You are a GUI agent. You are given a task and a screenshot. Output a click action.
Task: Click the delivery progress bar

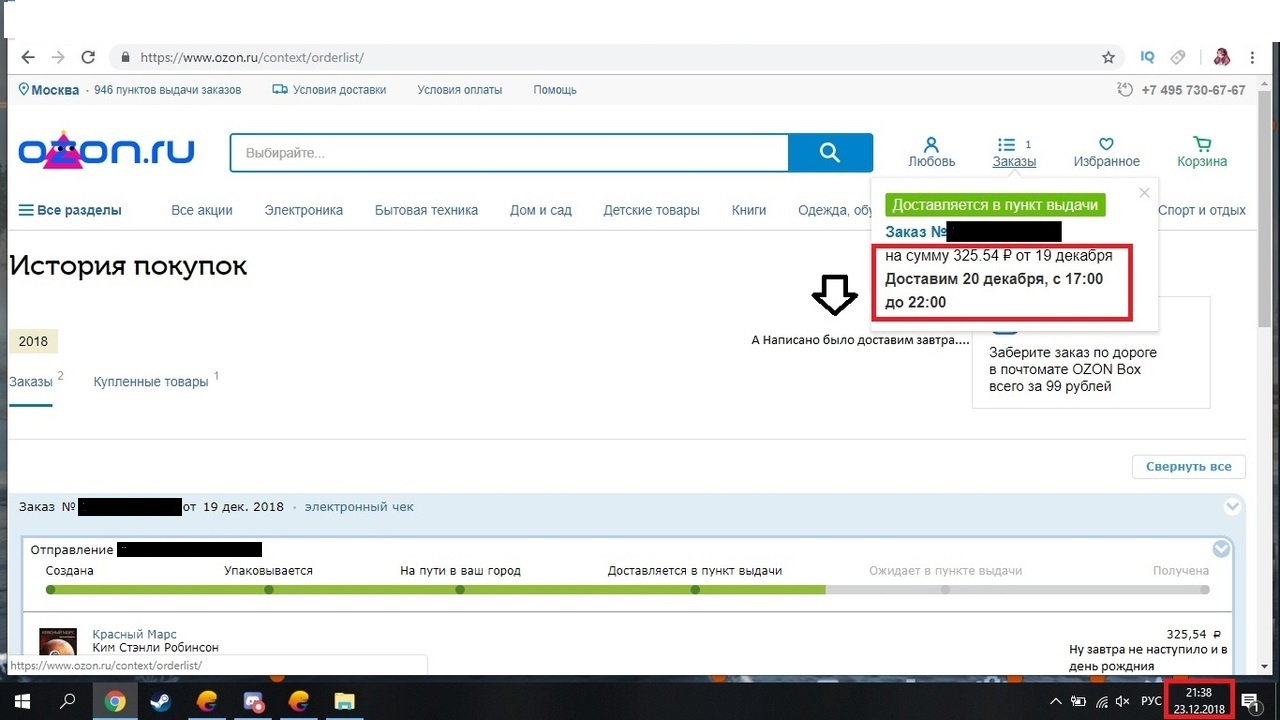[x=627, y=590]
